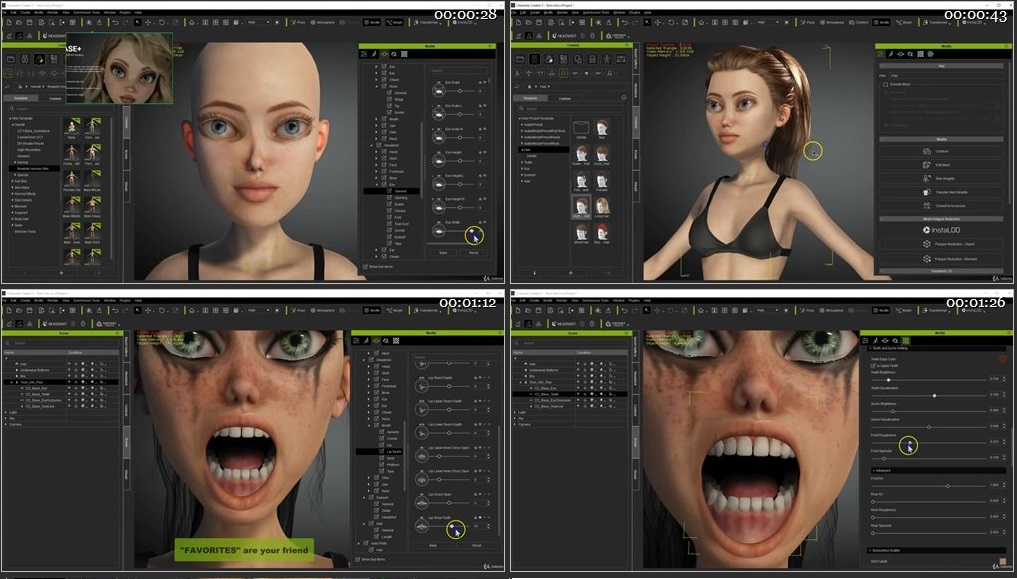The width and height of the screenshot is (1017, 579).
Task: Click Transfer Skin Weights, 00:00:43 frame
Action: coord(942,192)
